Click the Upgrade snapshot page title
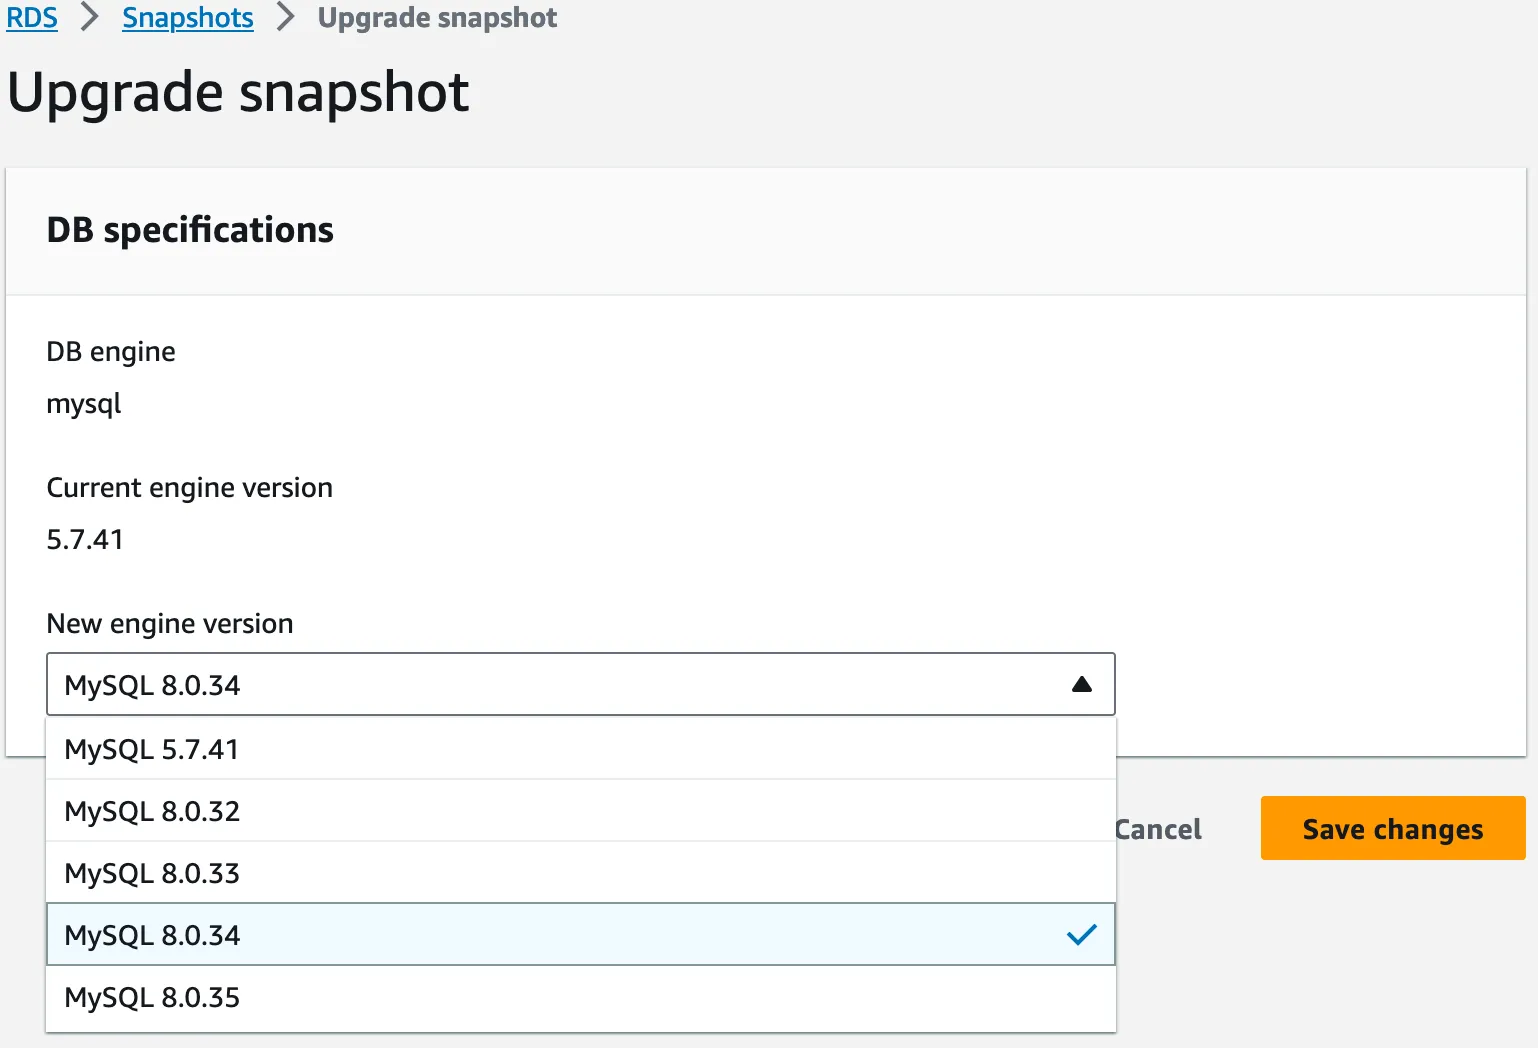 click(x=238, y=92)
